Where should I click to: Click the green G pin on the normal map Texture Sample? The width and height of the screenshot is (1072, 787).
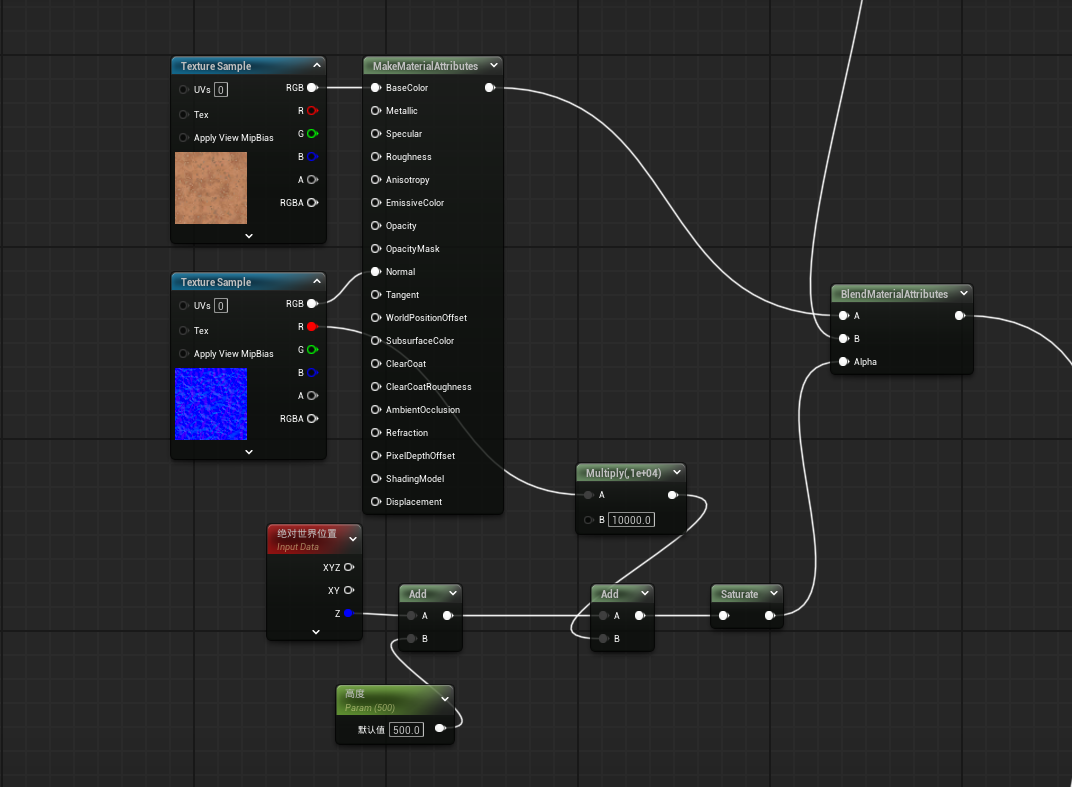coord(312,350)
